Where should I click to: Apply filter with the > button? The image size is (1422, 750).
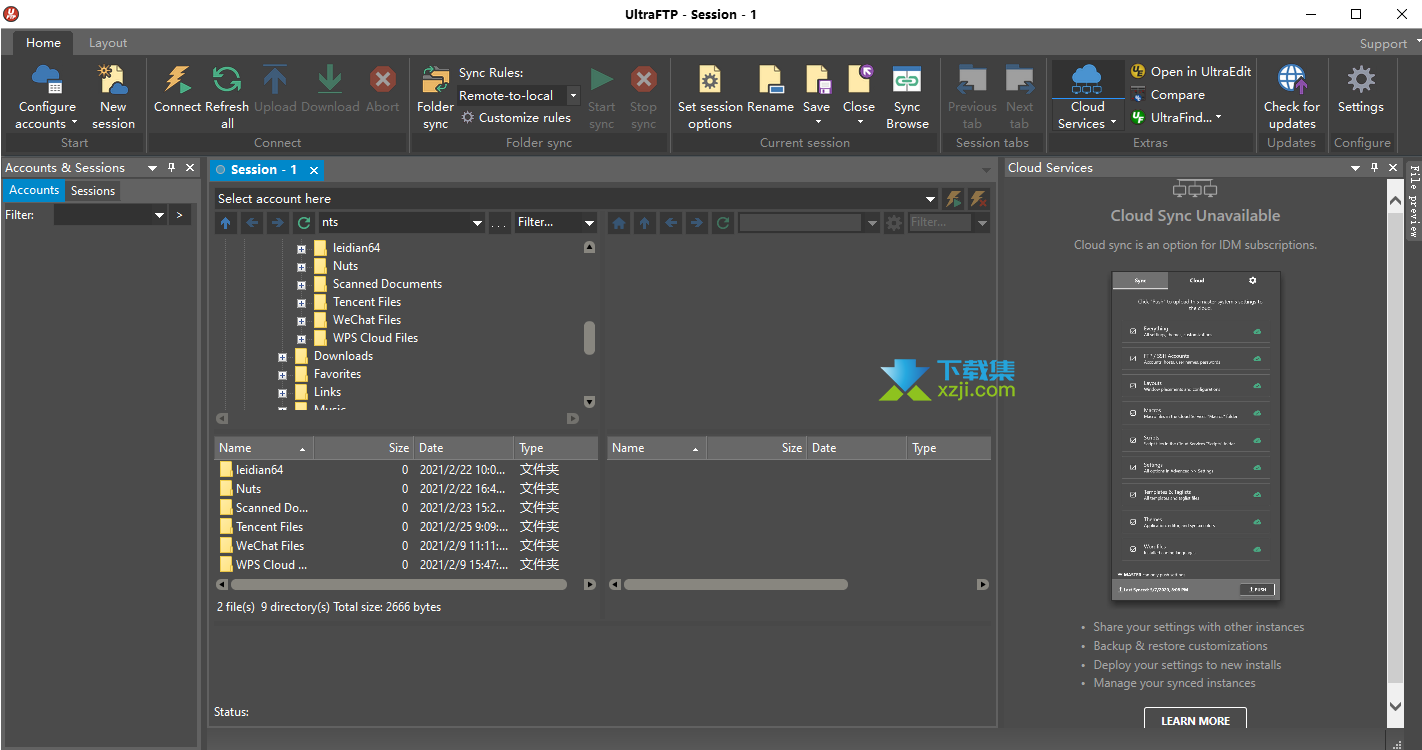pyautogui.click(x=180, y=215)
